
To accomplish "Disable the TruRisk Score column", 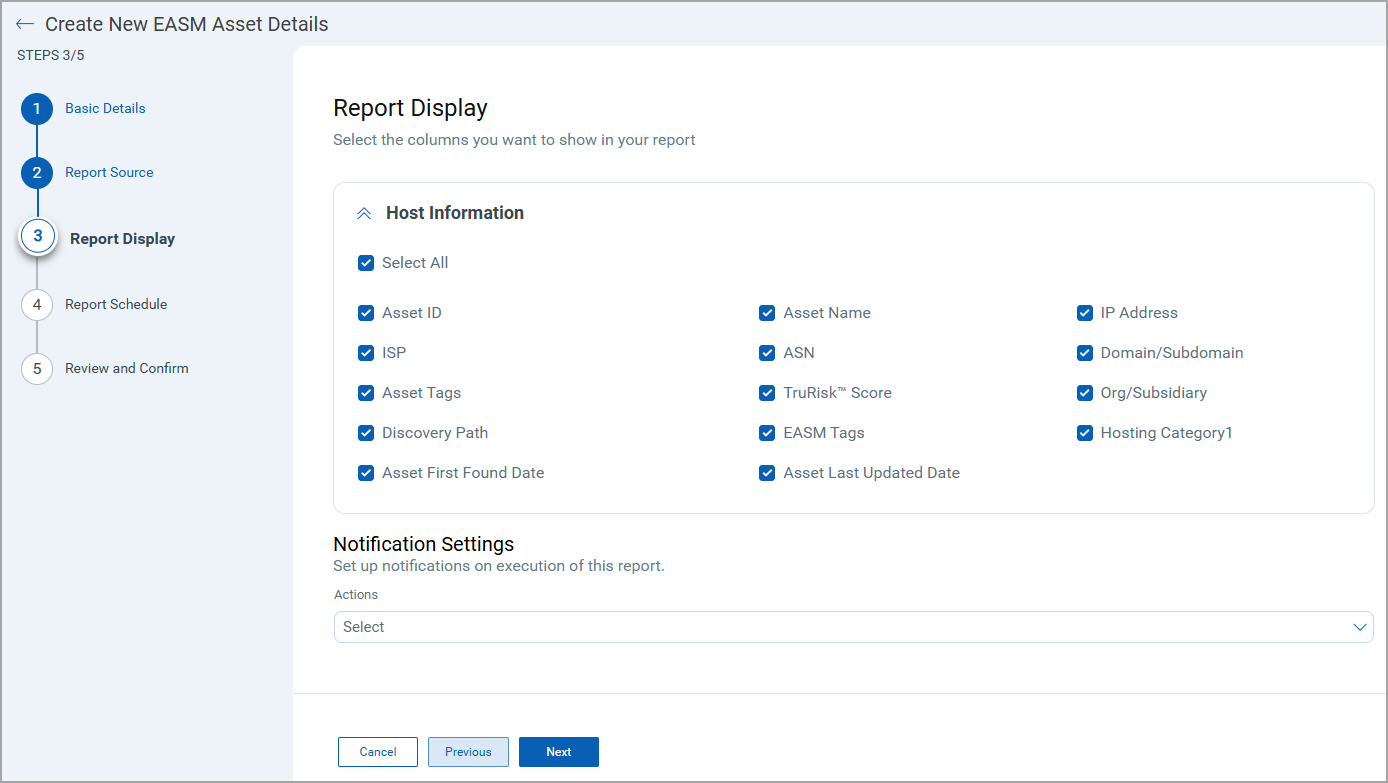I will (767, 393).
